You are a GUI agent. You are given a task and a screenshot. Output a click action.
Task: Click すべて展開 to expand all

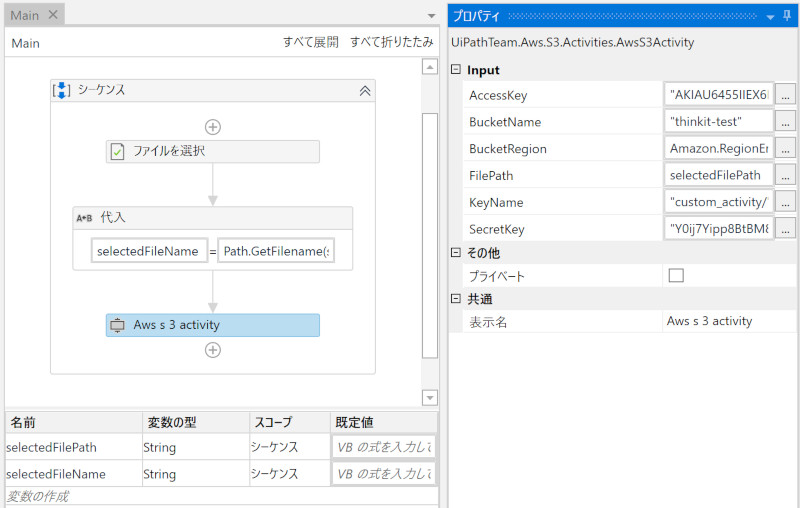coord(310,42)
